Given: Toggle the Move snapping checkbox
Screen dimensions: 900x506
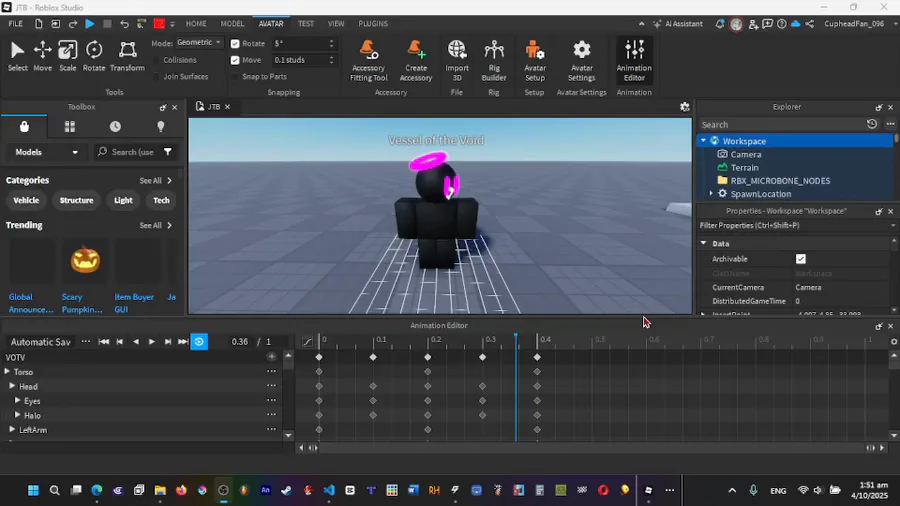Looking at the screenshot, I should pyautogui.click(x=235, y=60).
